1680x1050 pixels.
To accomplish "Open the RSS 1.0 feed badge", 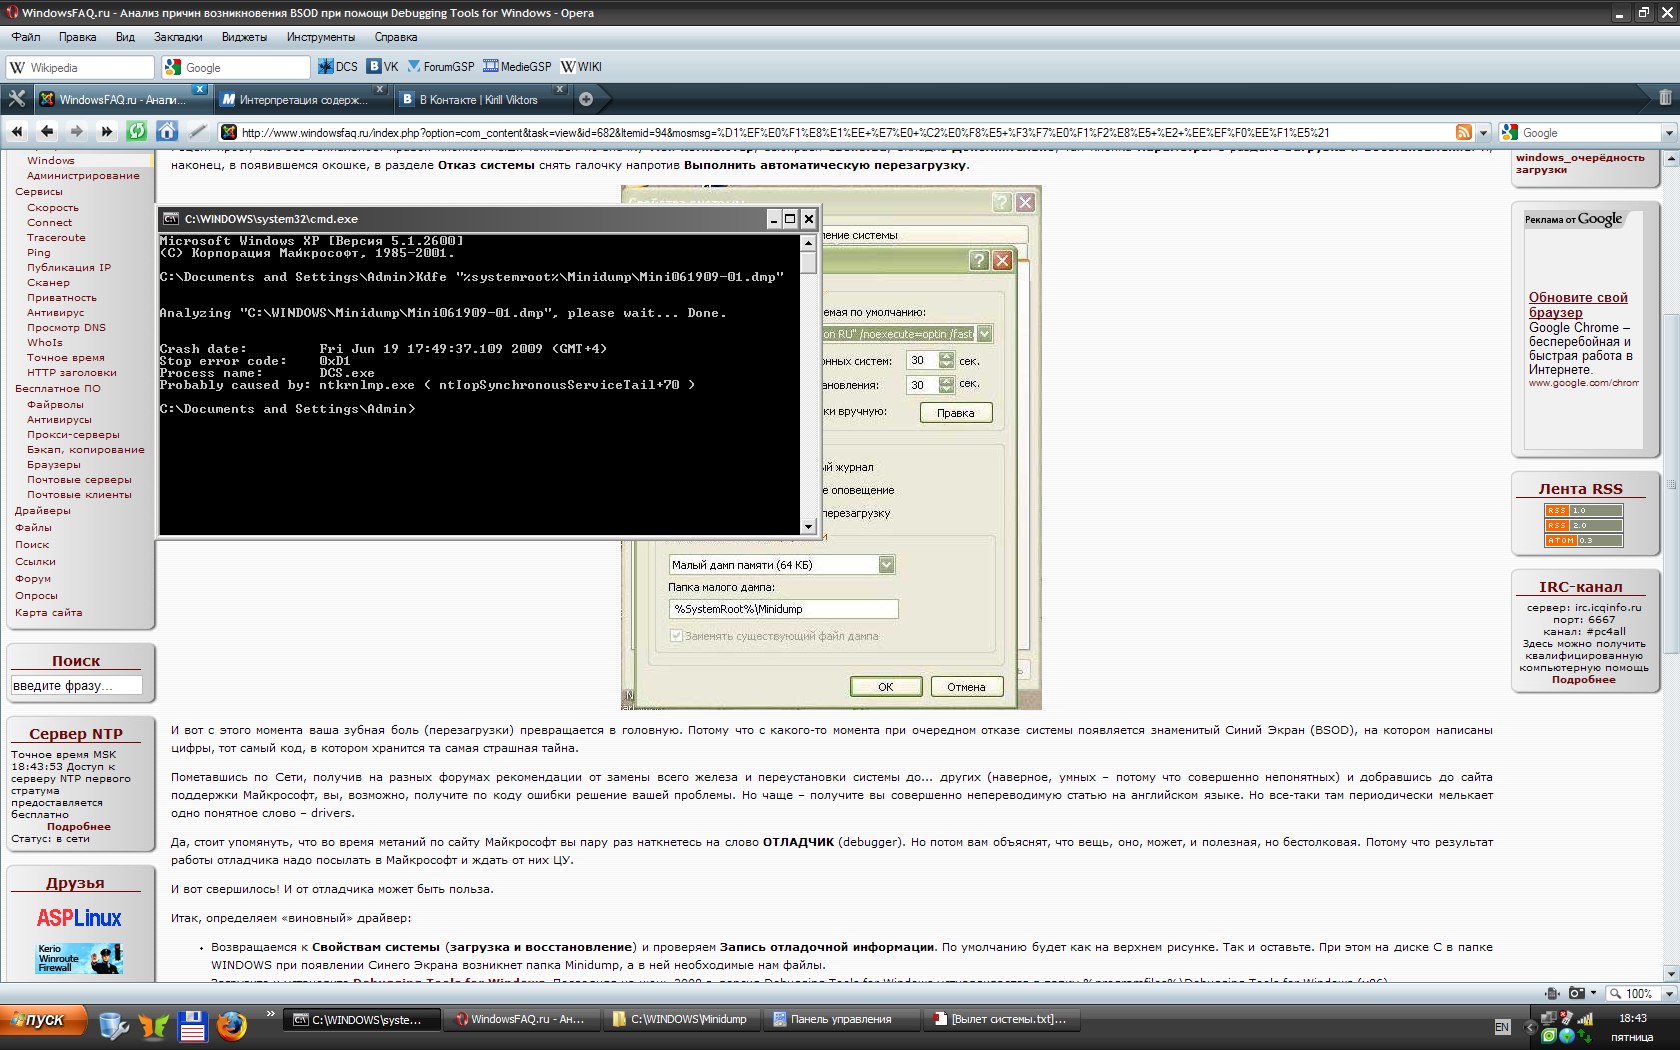I will click(1583, 510).
